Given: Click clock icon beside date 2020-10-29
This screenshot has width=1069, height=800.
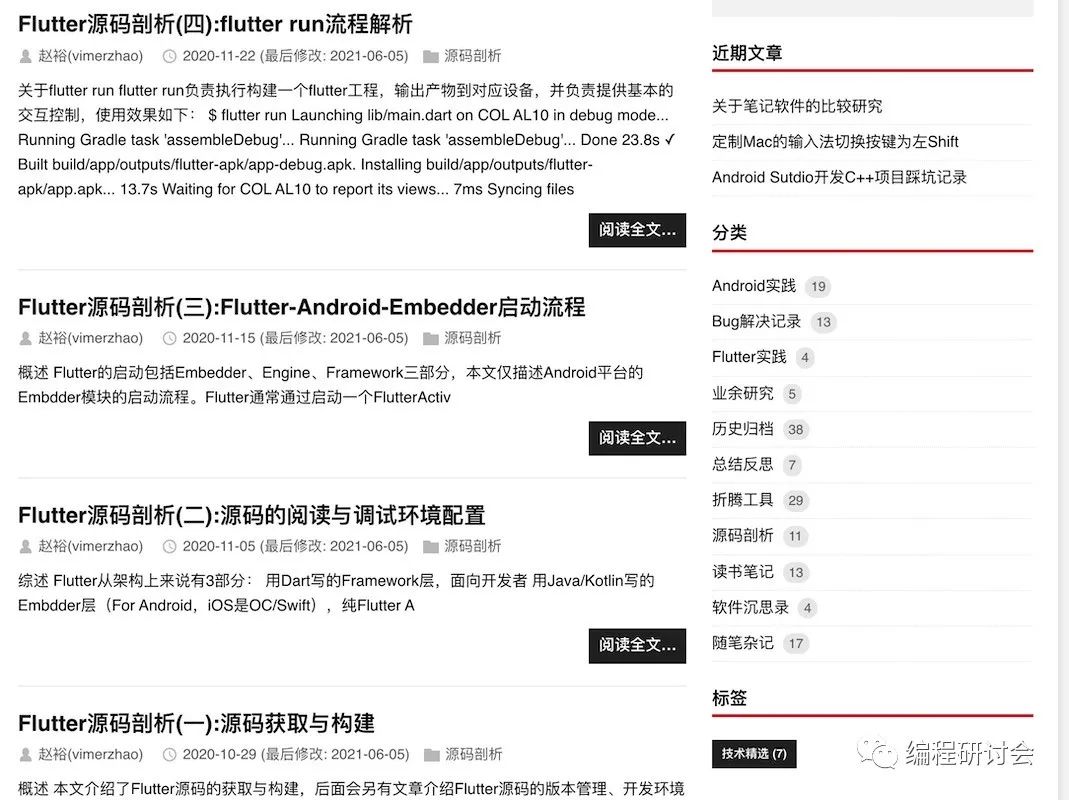Looking at the screenshot, I should 170,754.
